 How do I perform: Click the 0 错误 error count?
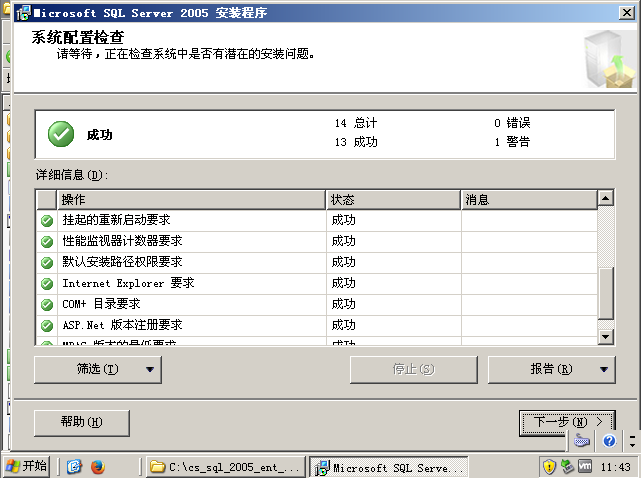[x=512, y=123]
